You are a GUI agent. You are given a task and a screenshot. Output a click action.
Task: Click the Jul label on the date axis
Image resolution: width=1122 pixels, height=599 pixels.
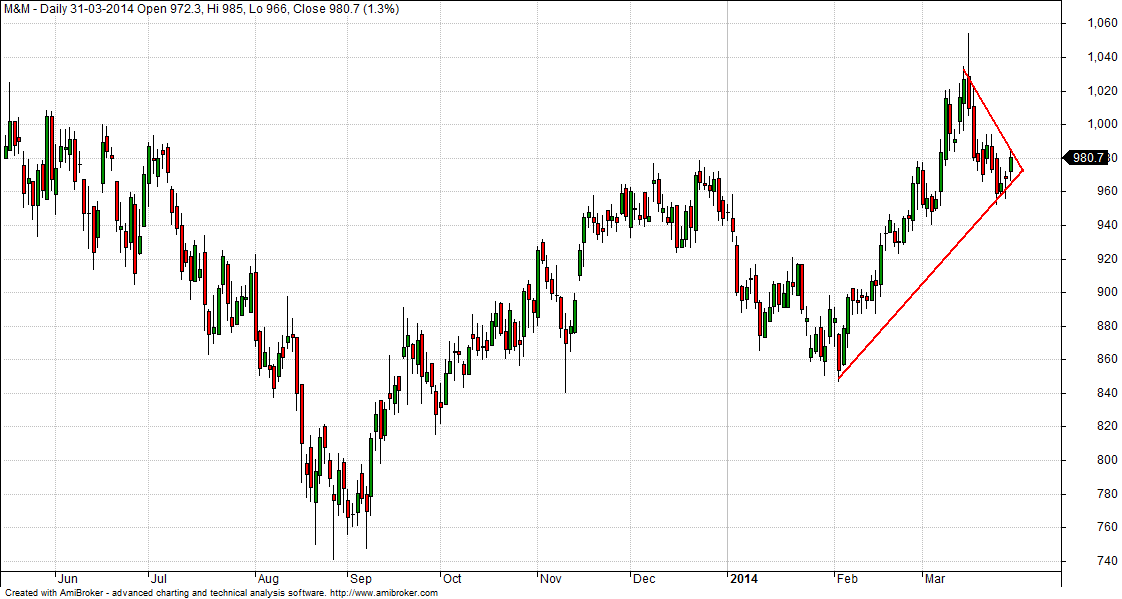tap(159, 578)
